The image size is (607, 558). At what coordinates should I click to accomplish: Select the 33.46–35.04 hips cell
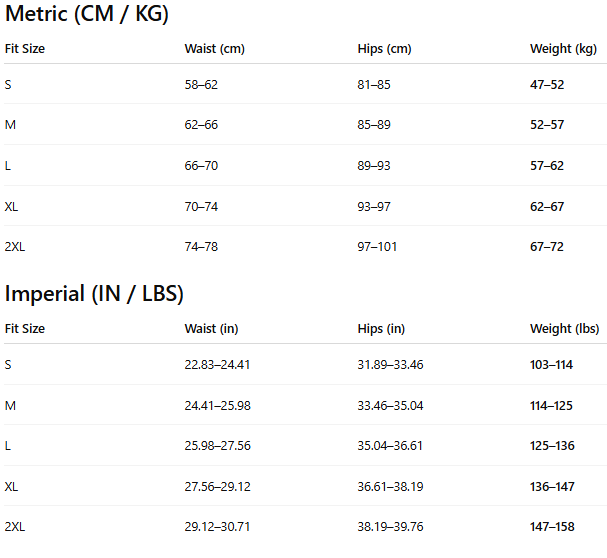coord(390,405)
